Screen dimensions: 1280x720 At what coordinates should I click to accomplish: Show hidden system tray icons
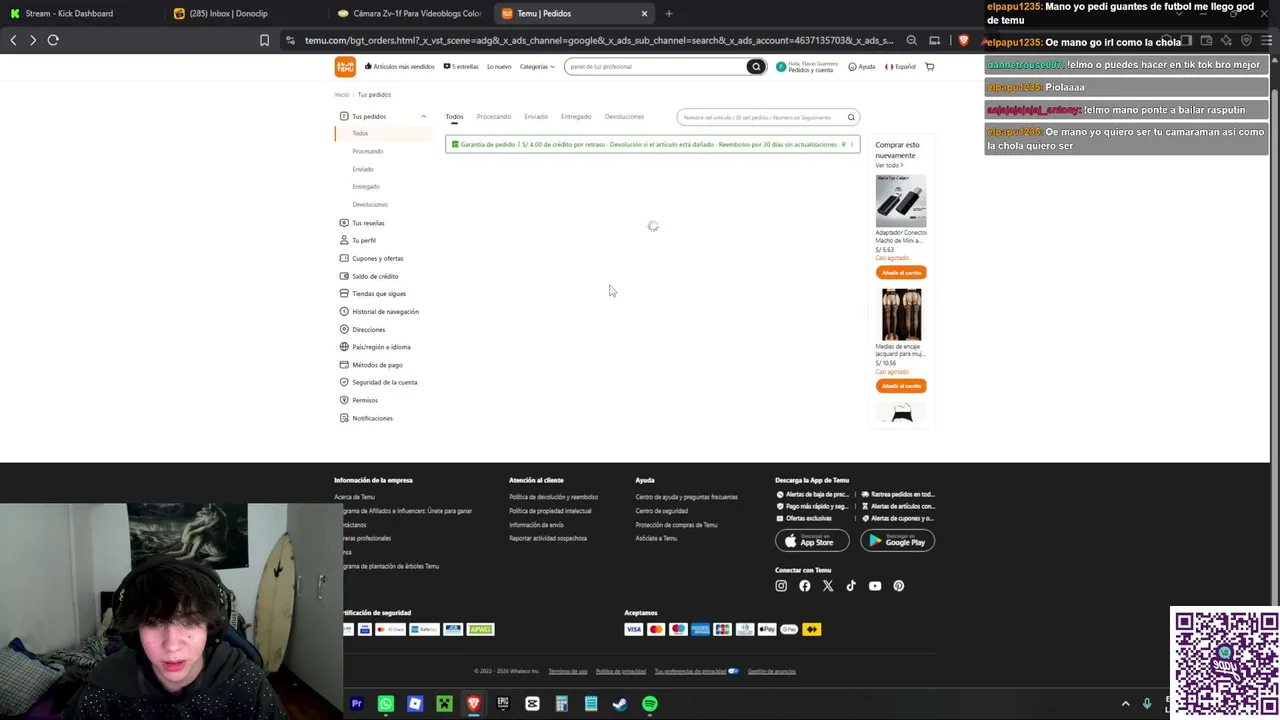point(1125,704)
